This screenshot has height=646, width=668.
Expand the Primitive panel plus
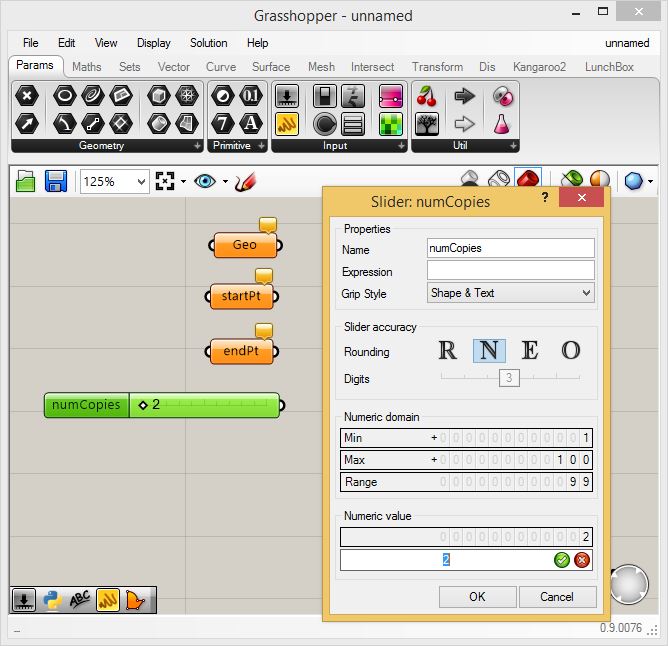tap(261, 146)
